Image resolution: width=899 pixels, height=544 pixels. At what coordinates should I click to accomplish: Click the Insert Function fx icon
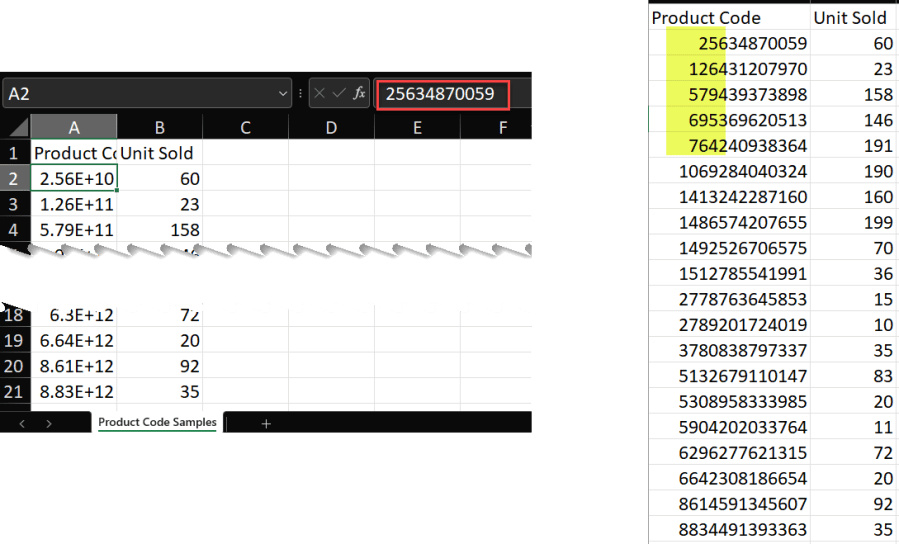[359, 94]
